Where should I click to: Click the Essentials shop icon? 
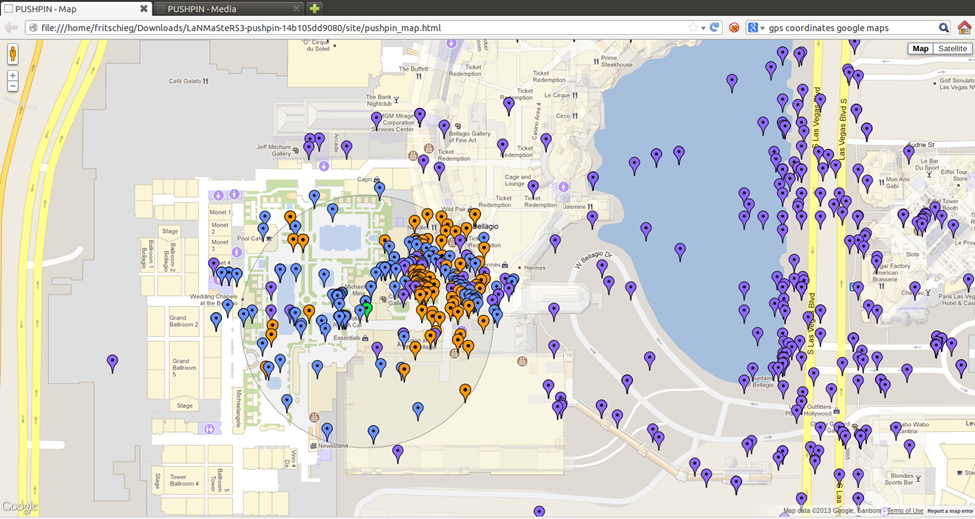click(x=365, y=338)
